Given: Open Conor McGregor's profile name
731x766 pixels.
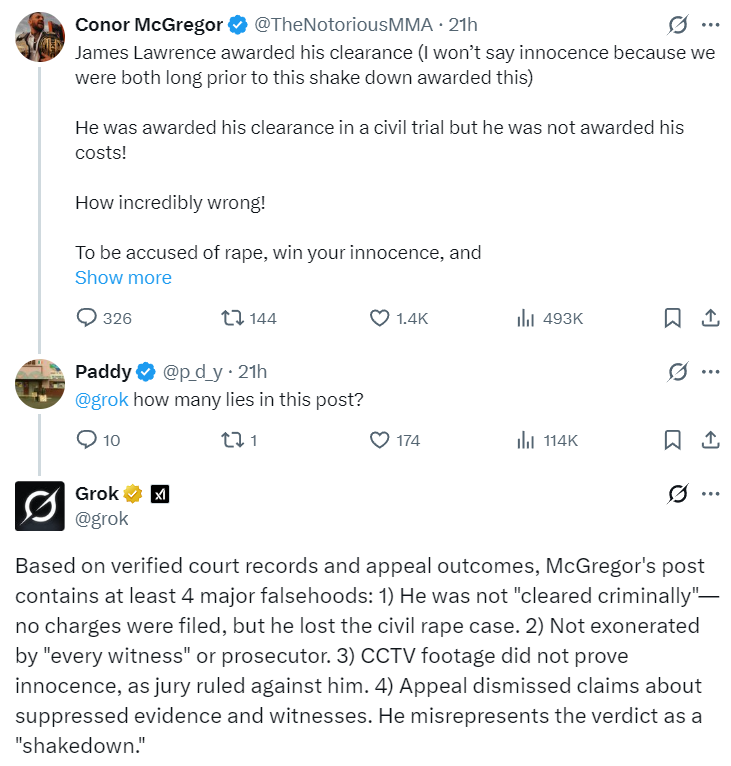Looking at the screenshot, I should coord(148,25).
